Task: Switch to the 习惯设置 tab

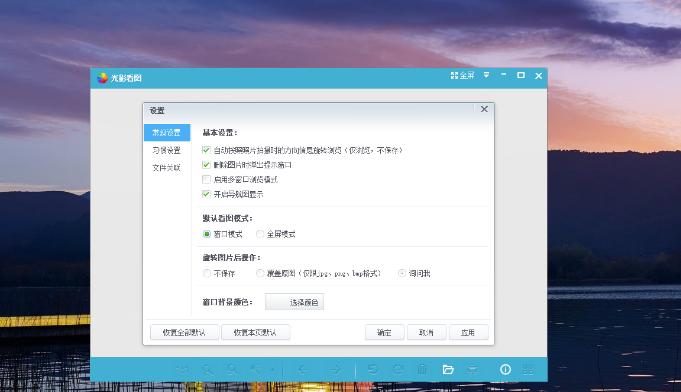Action: coord(167,150)
